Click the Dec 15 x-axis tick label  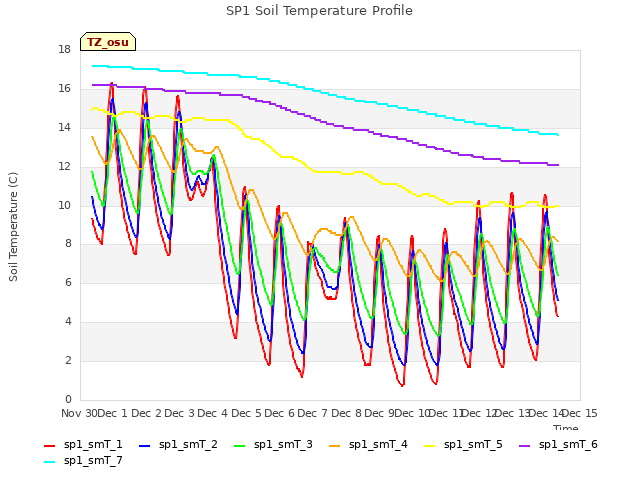pyautogui.click(x=580, y=413)
